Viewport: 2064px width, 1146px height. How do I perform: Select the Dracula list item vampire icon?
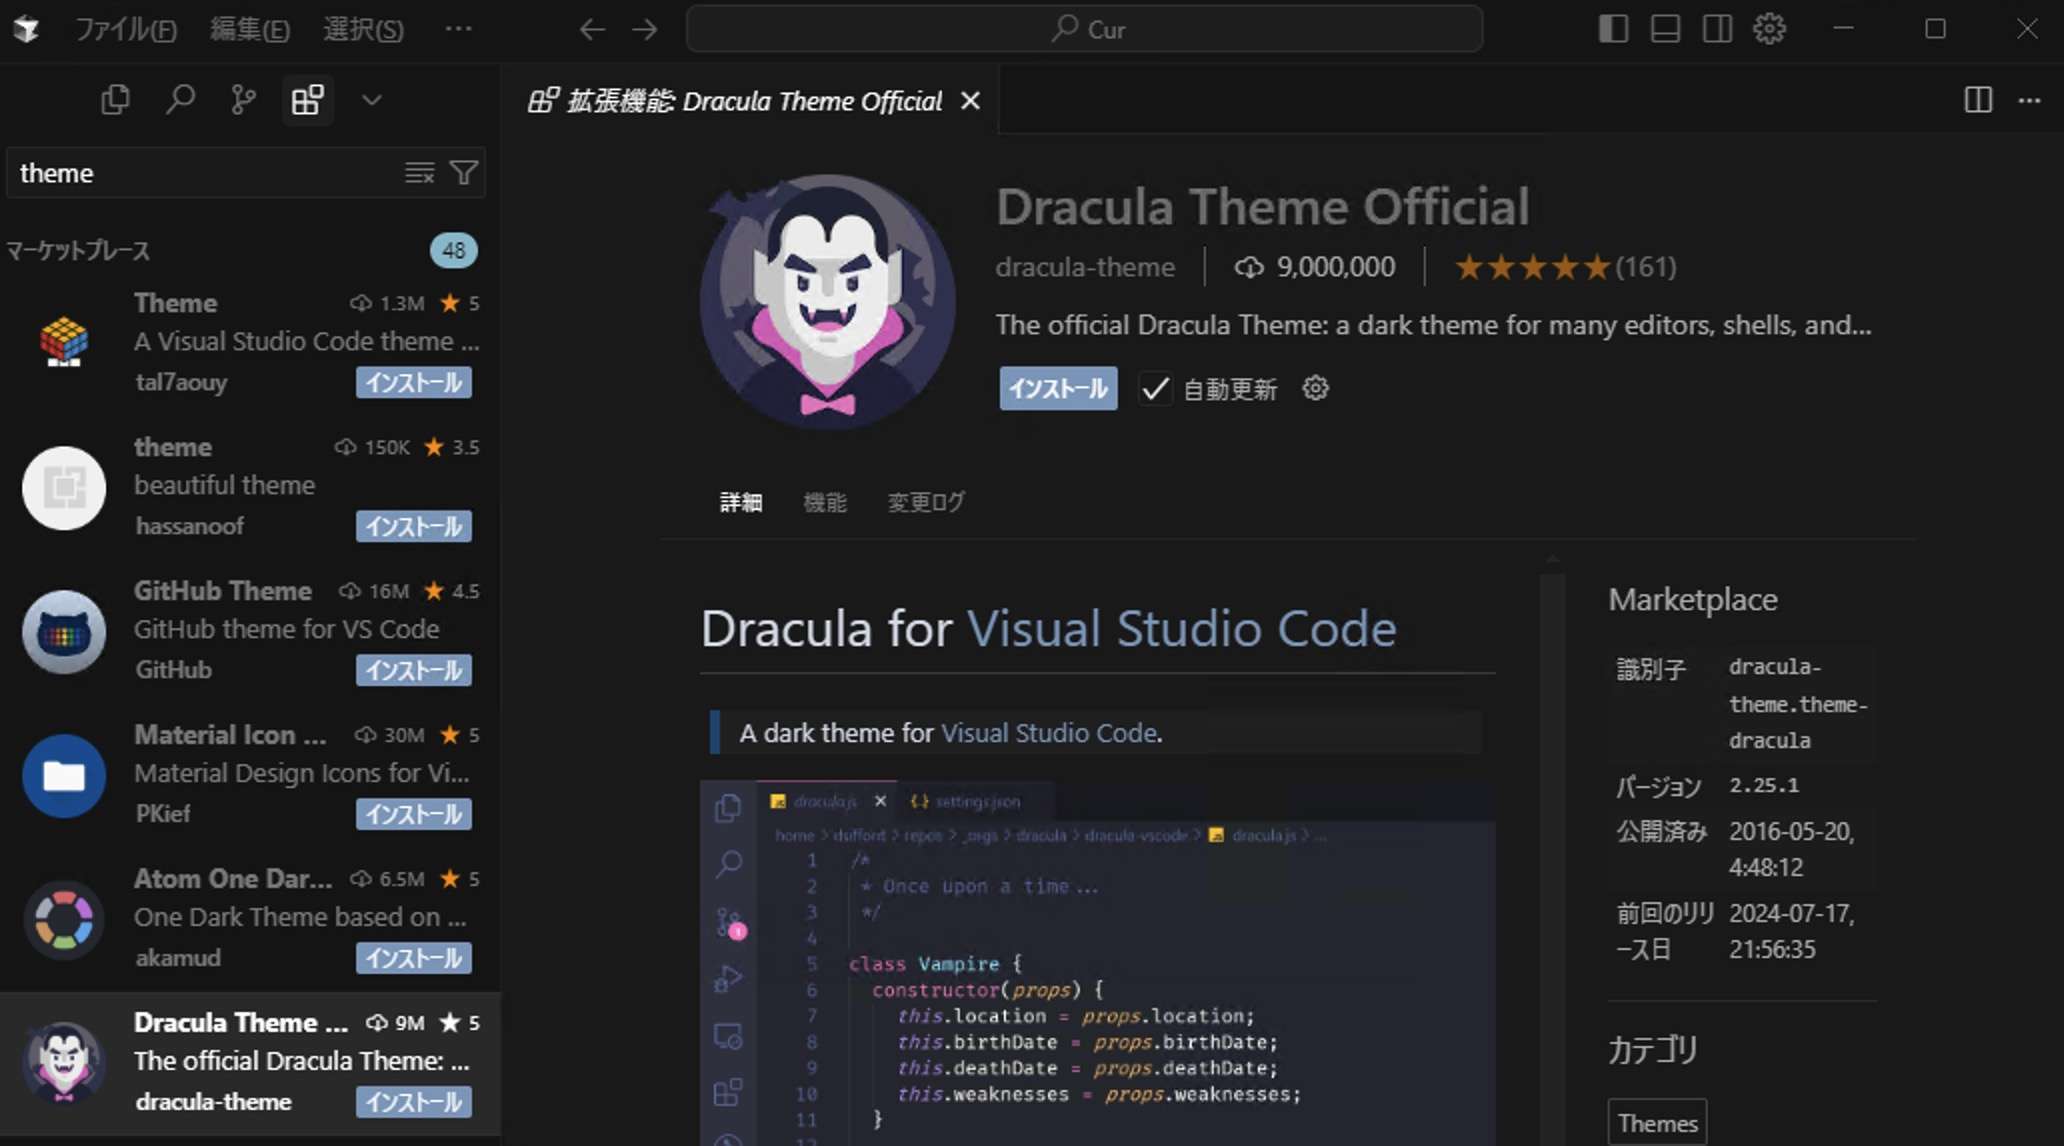[64, 1062]
